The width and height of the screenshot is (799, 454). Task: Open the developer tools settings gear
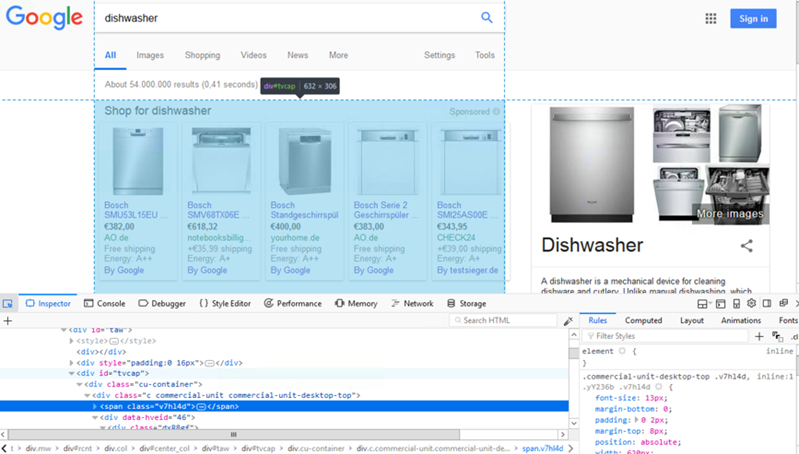coord(751,303)
